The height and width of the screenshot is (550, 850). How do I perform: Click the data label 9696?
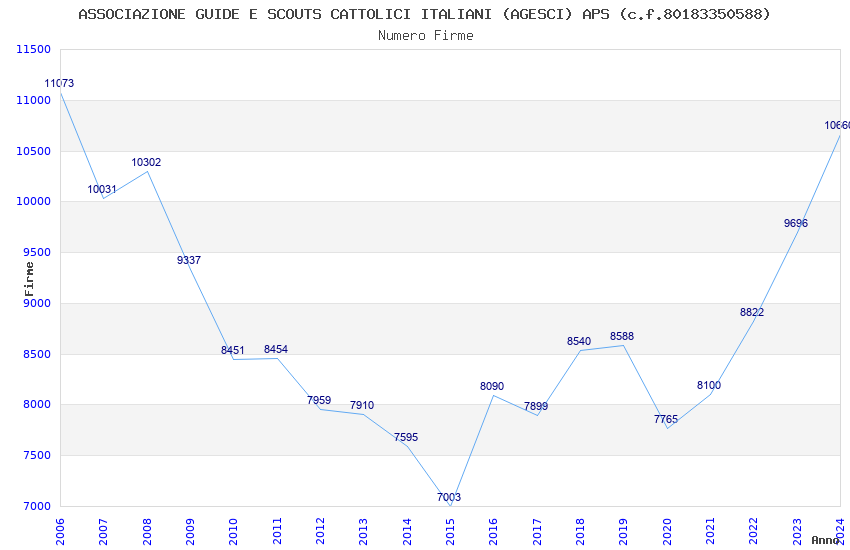coord(796,223)
